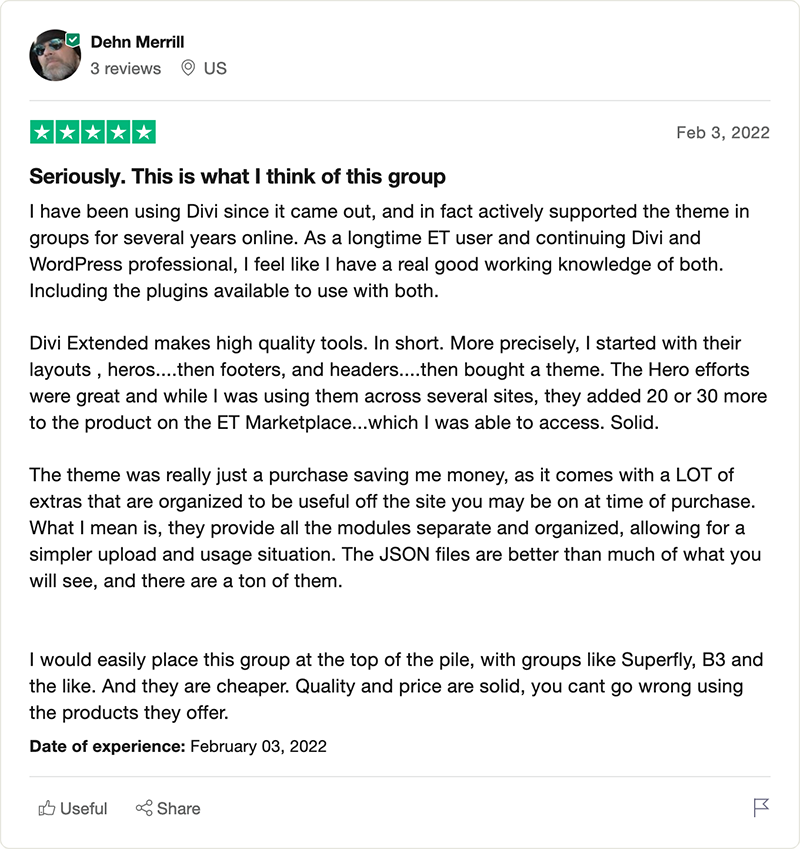
Task: Click the Share network icon
Action: coord(144,808)
